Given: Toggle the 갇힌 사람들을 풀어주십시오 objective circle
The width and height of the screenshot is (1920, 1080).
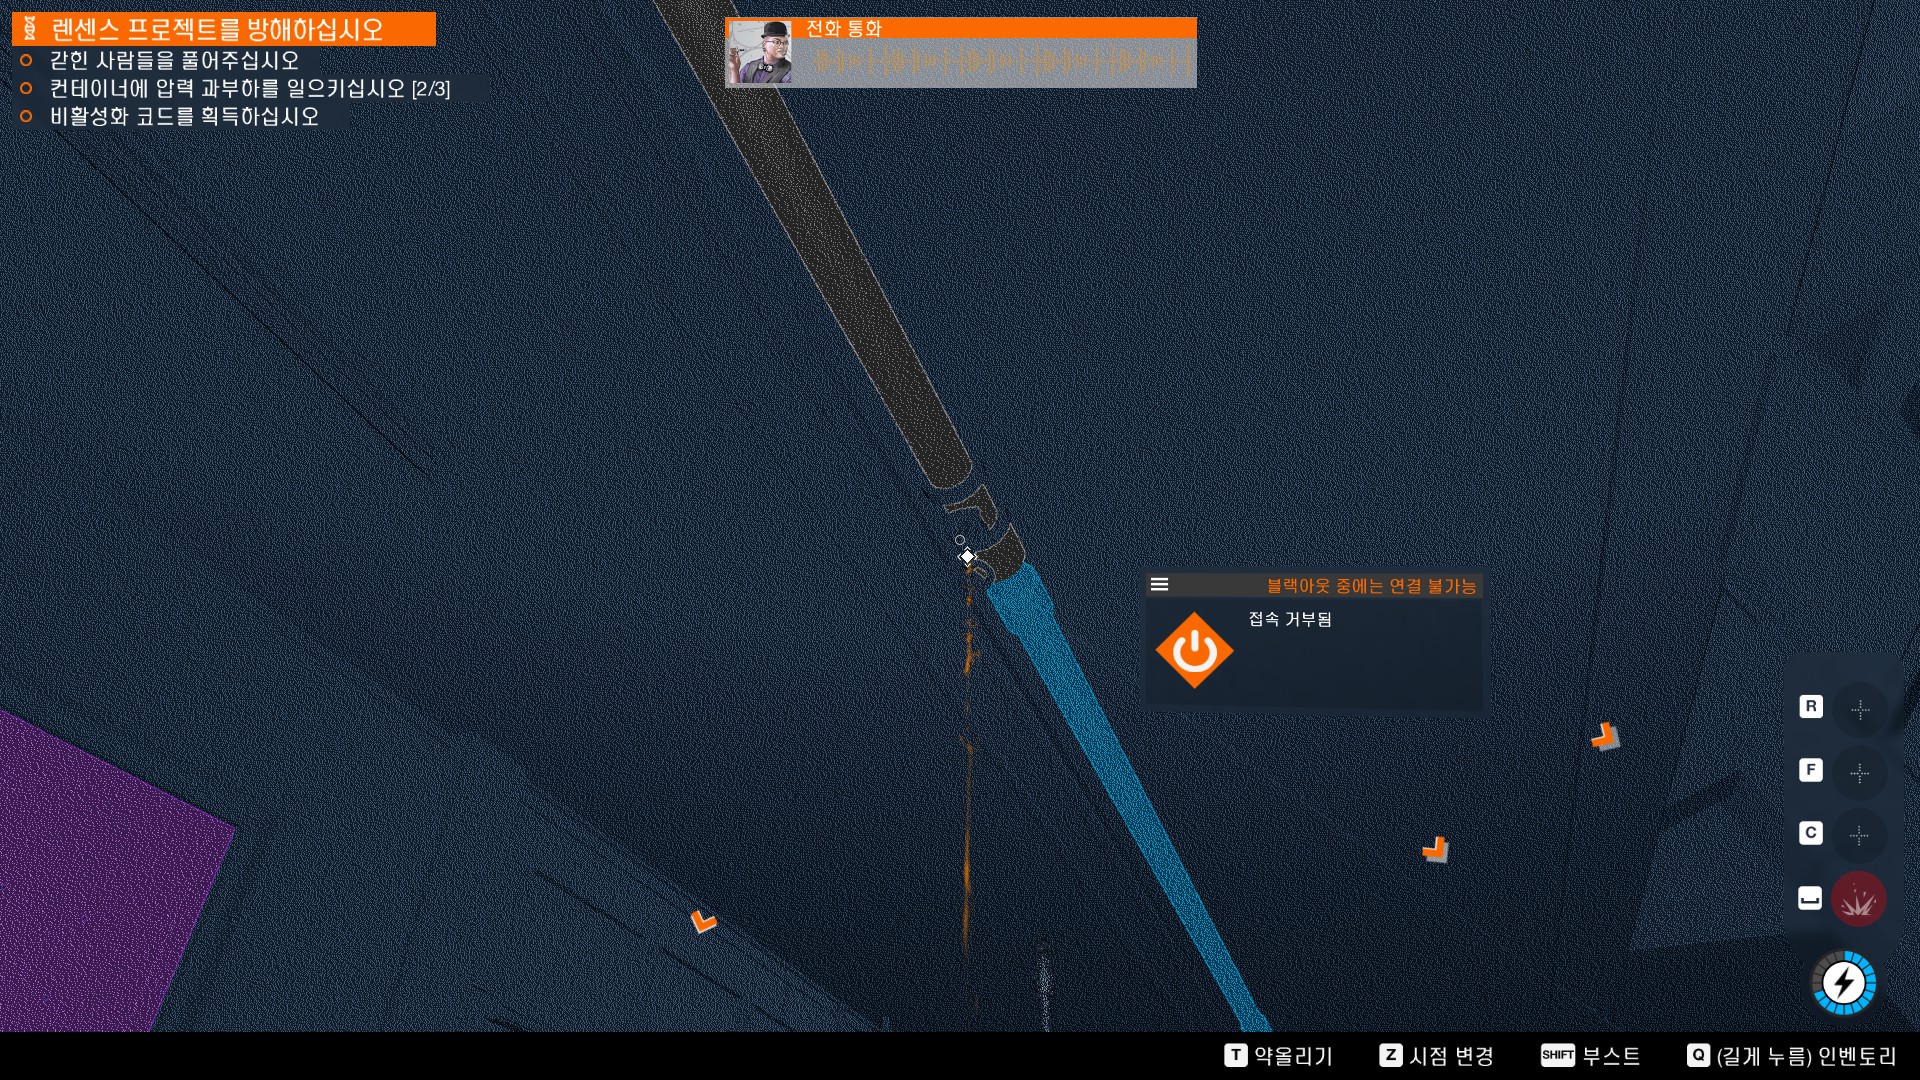Looking at the screenshot, I should point(26,60).
